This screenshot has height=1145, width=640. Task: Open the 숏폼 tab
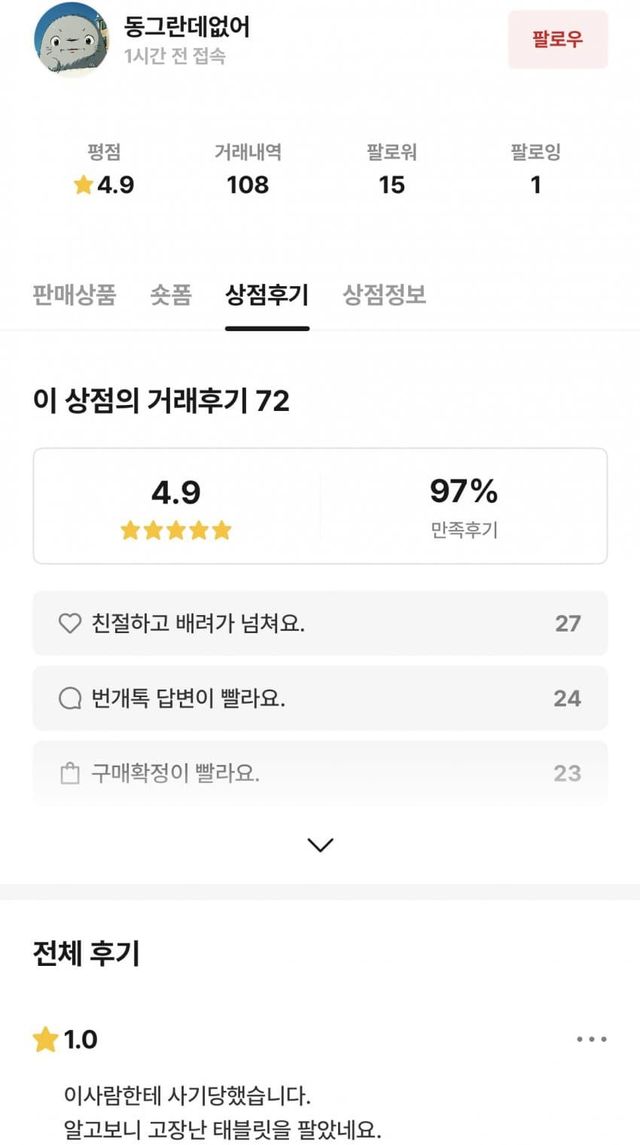171,295
